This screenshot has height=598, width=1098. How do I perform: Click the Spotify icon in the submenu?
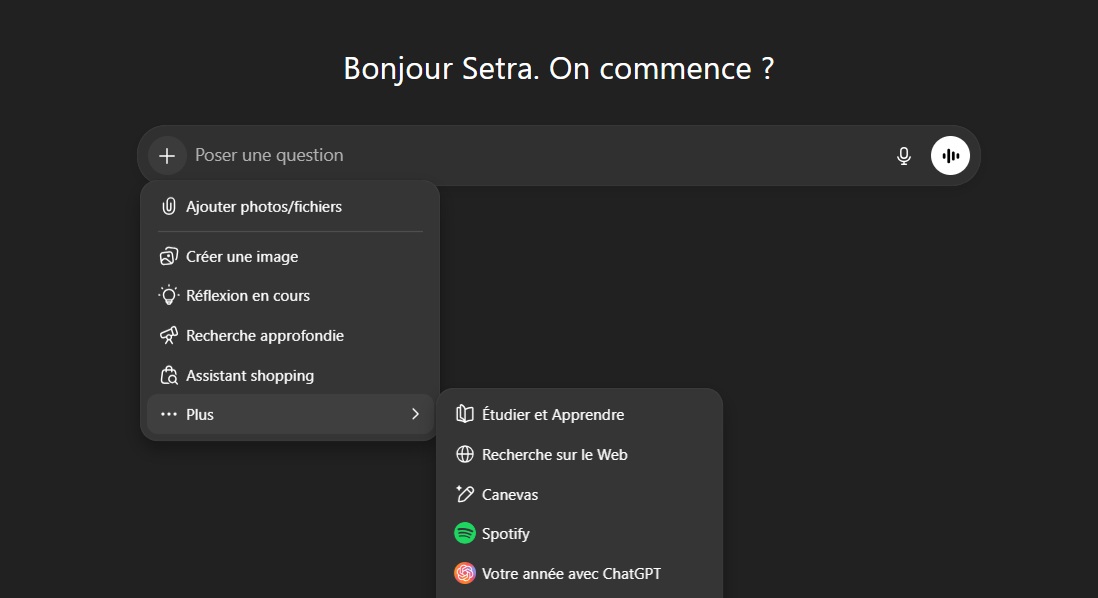(464, 533)
